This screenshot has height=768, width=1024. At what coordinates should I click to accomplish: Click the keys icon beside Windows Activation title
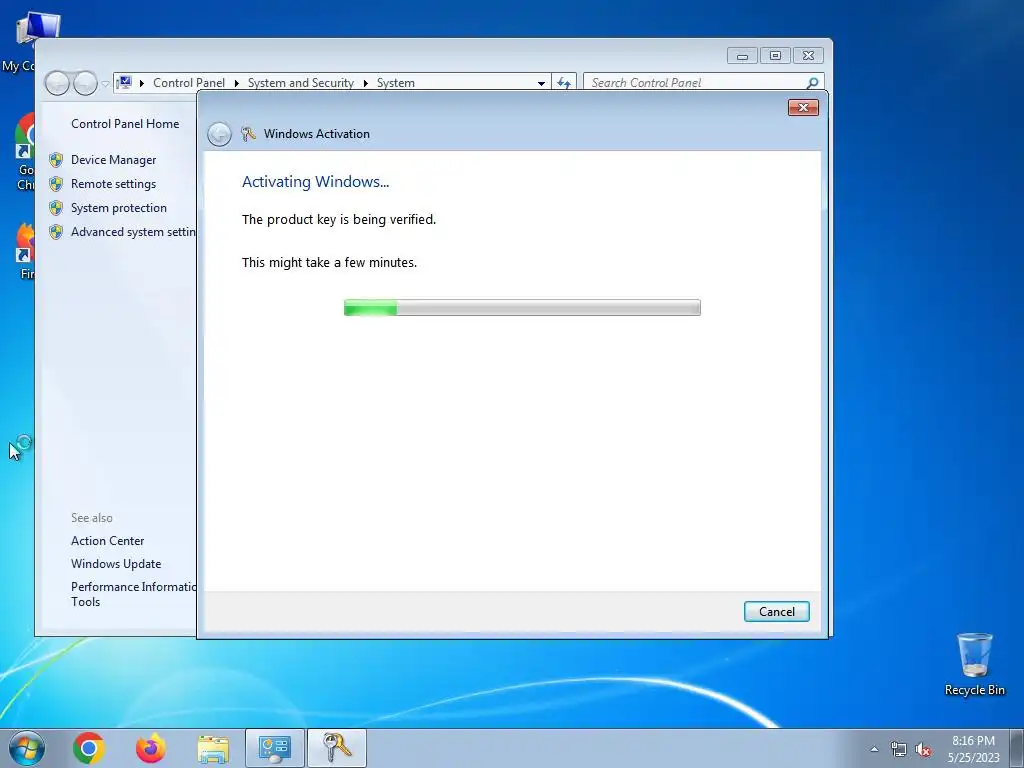[248, 134]
